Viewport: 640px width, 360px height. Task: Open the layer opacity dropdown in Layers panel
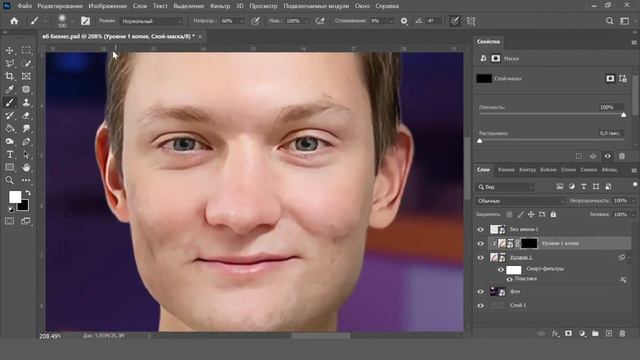point(633,201)
